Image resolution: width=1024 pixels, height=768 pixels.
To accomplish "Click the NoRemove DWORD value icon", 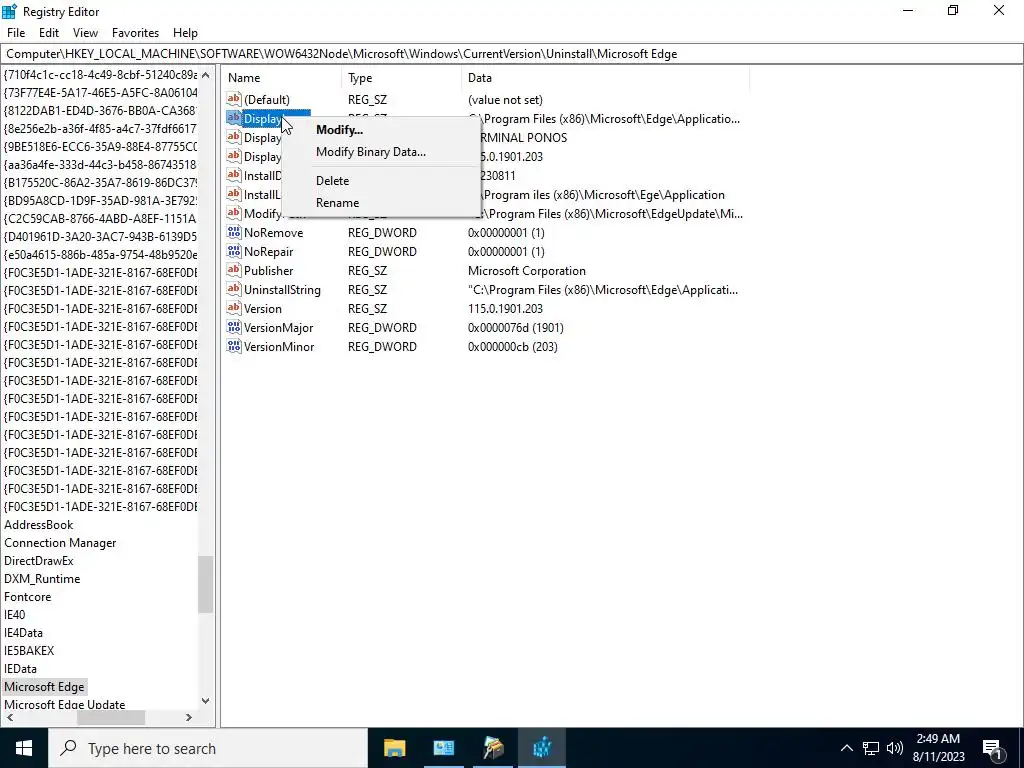I will [x=234, y=232].
